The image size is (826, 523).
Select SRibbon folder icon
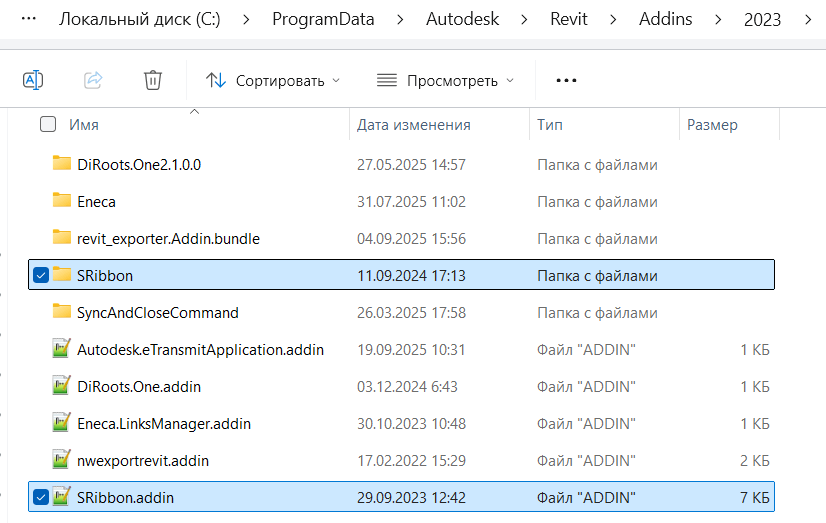(62, 274)
